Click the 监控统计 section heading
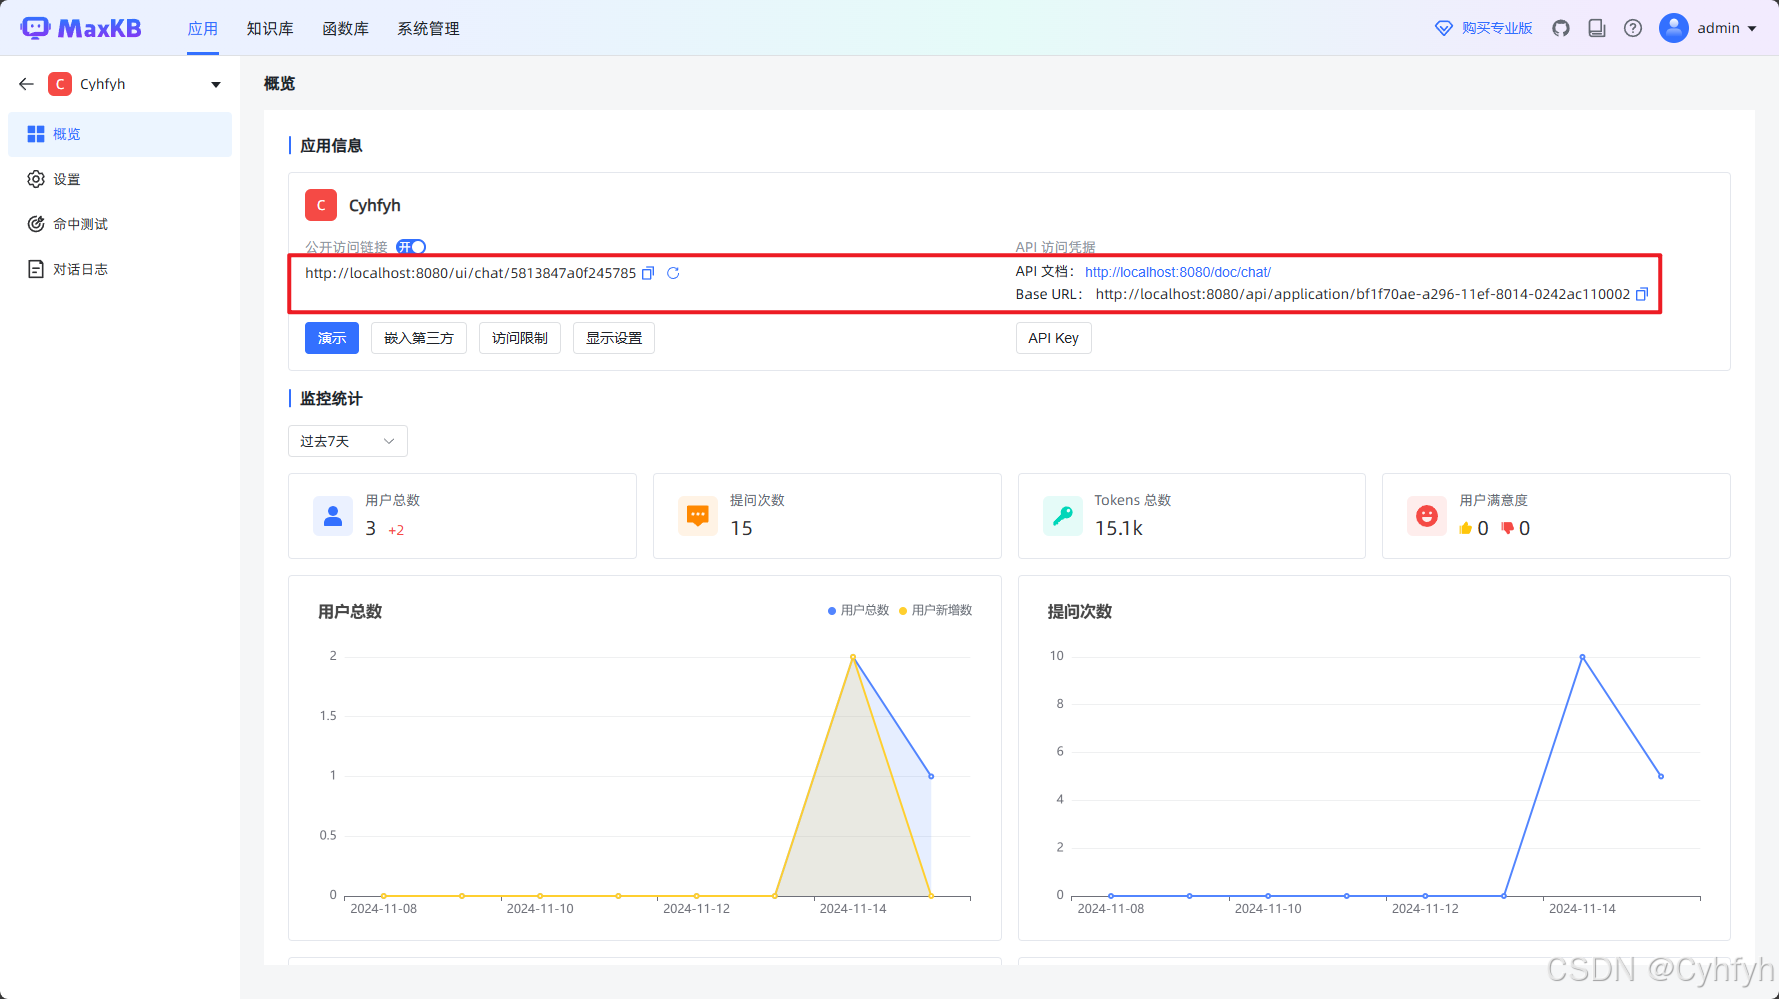Image resolution: width=1779 pixels, height=999 pixels. tap(331, 398)
